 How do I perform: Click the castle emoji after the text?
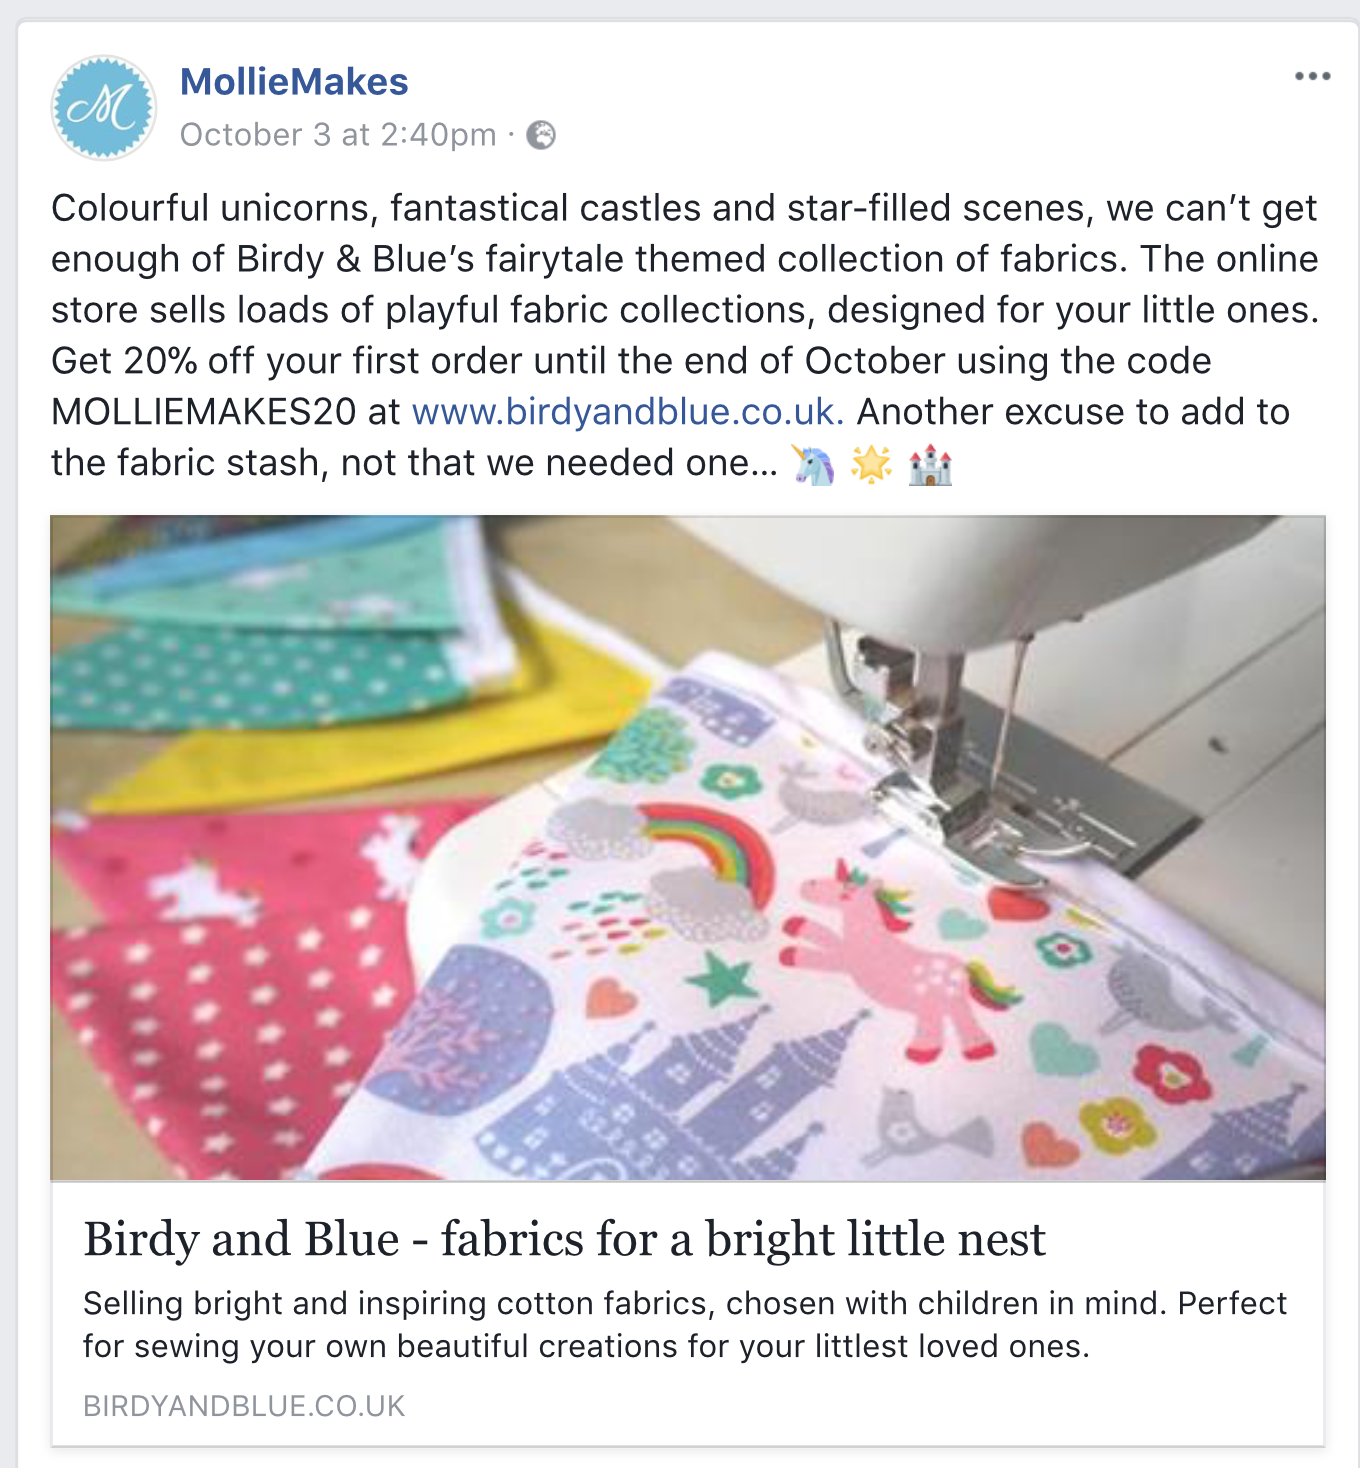pos(930,464)
